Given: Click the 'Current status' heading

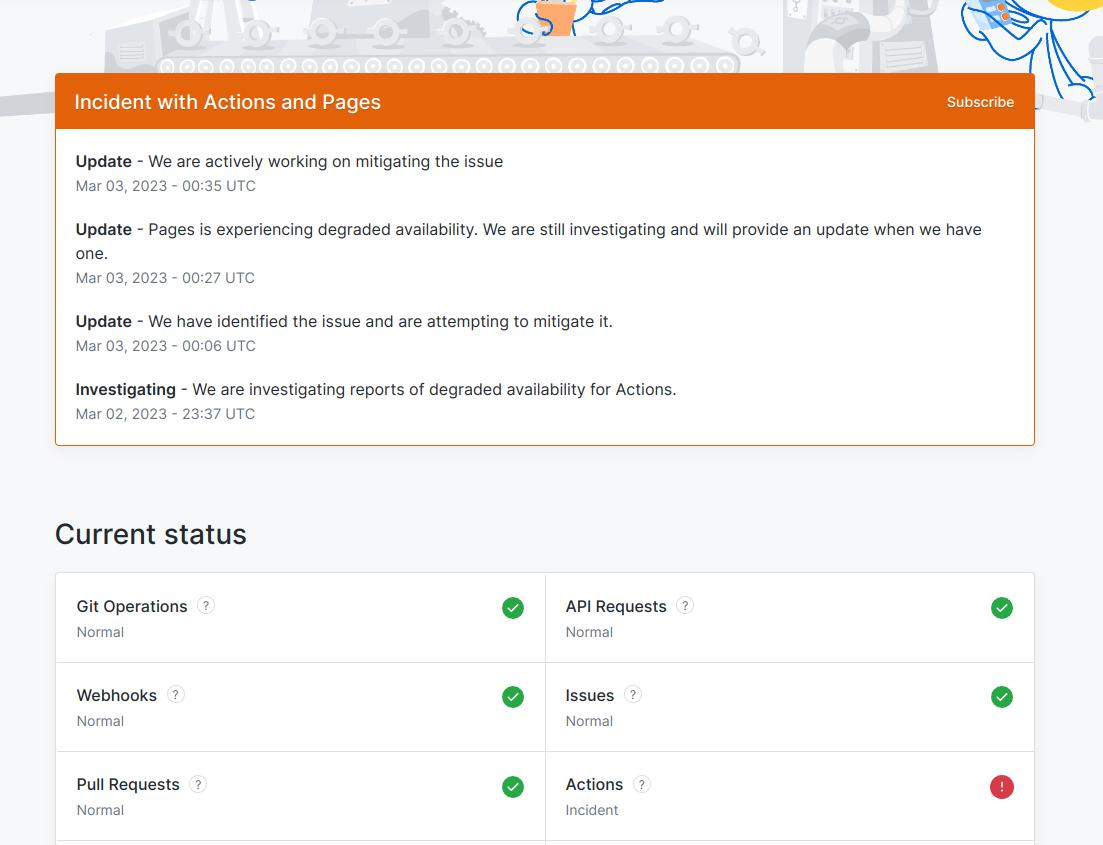Looking at the screenshot, I should 151,534.
